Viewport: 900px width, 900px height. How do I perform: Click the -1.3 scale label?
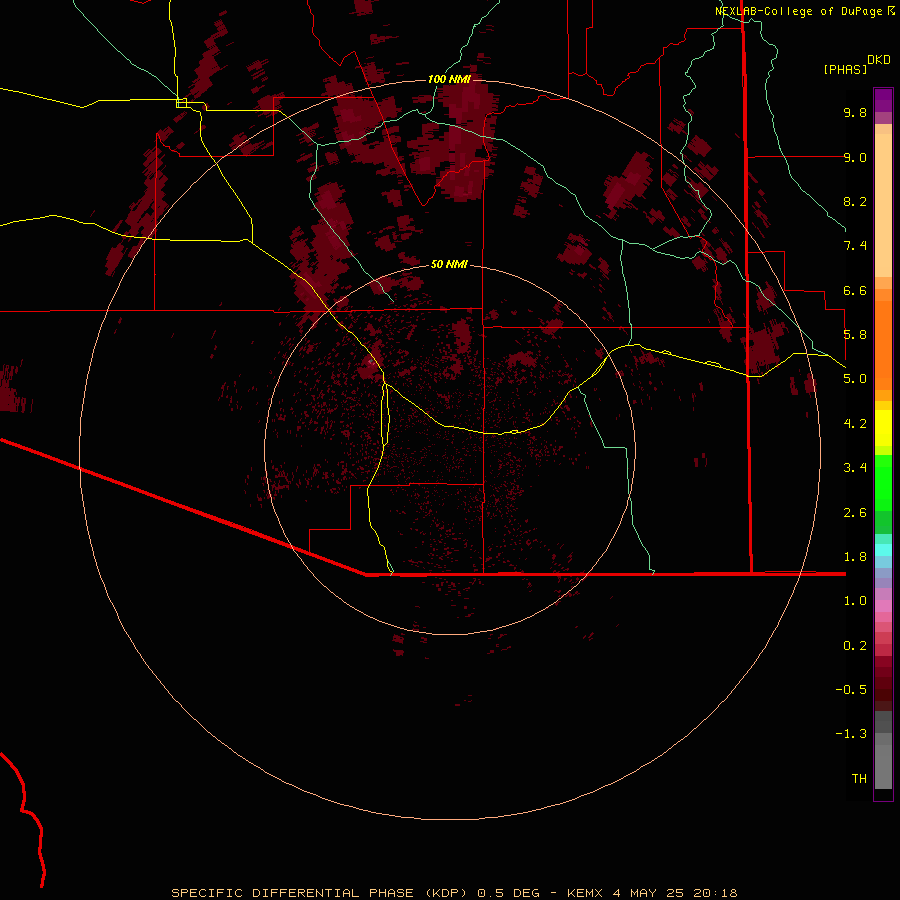[851, 734]
